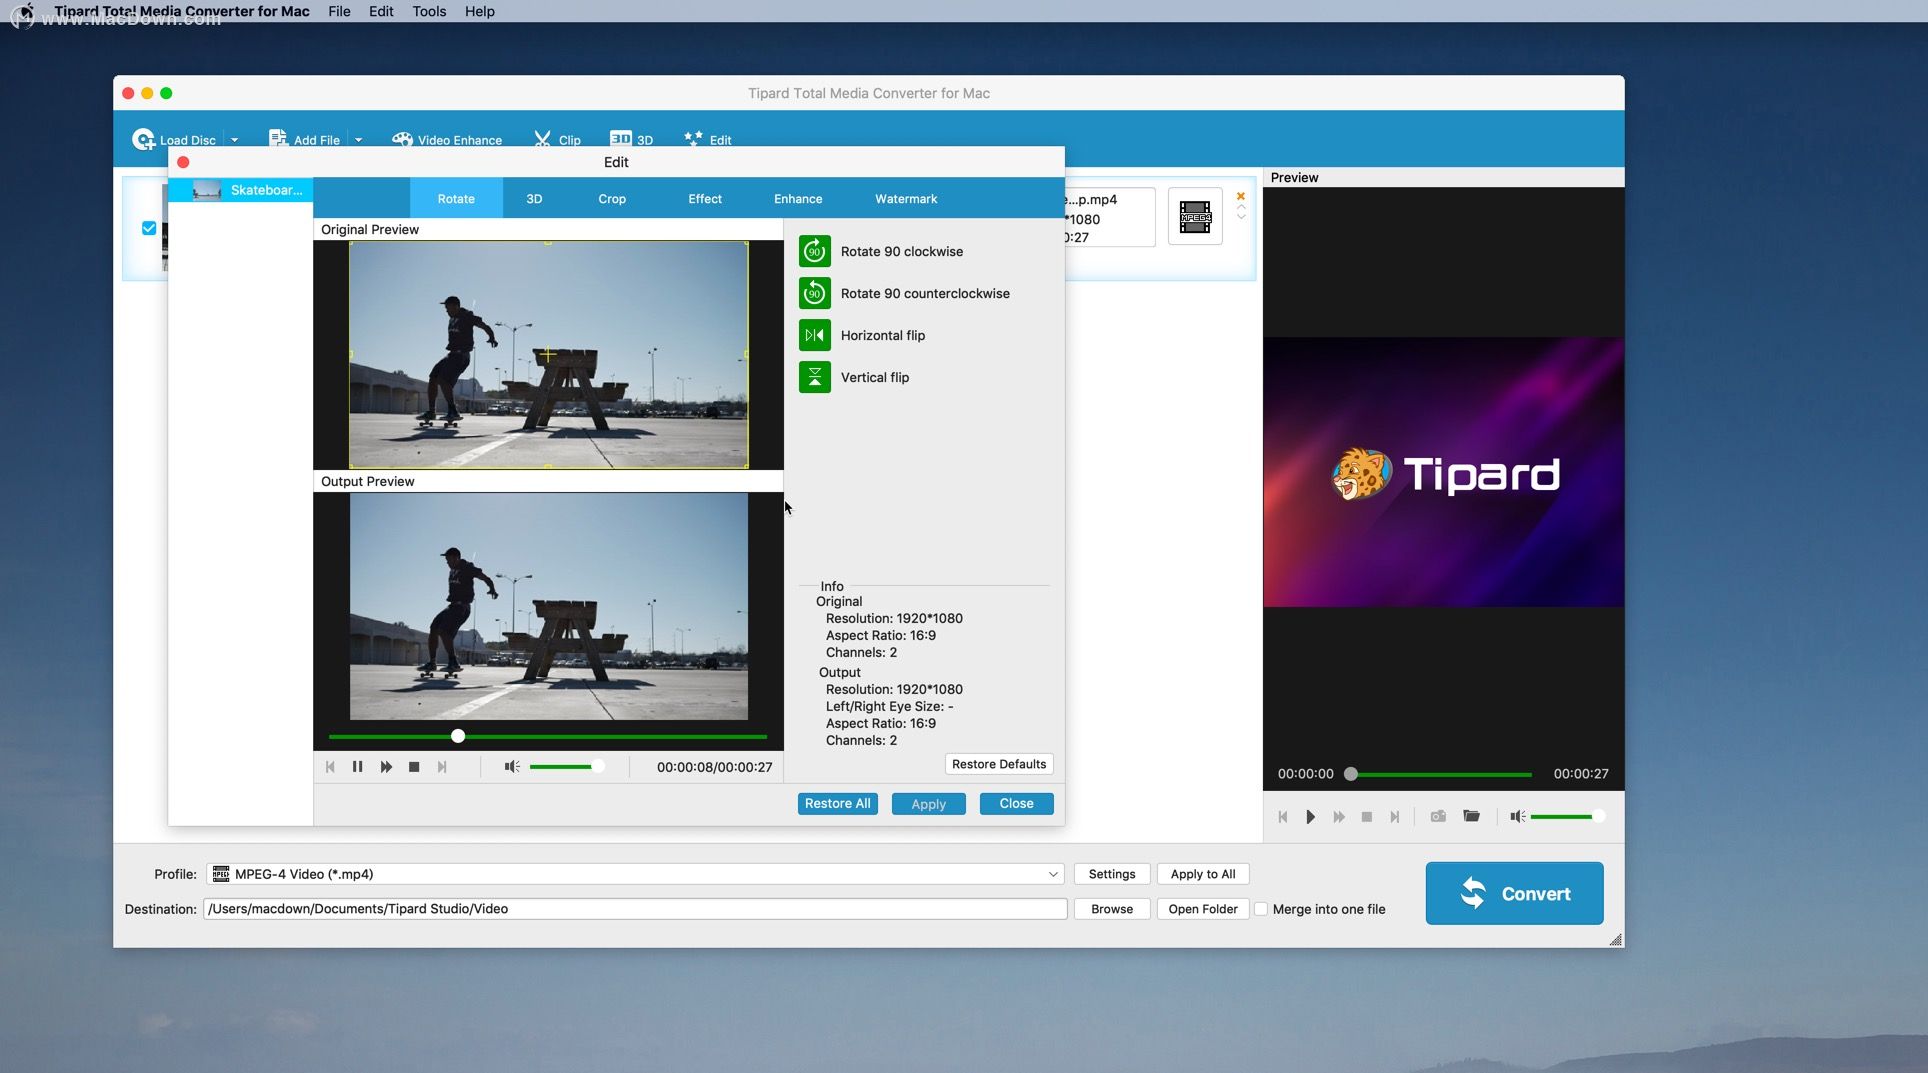The height and width of the screenshot is (1073, 1928).
Task: Apply Rotate 90 counterclockwise to the video
Action: pos(815,293)
